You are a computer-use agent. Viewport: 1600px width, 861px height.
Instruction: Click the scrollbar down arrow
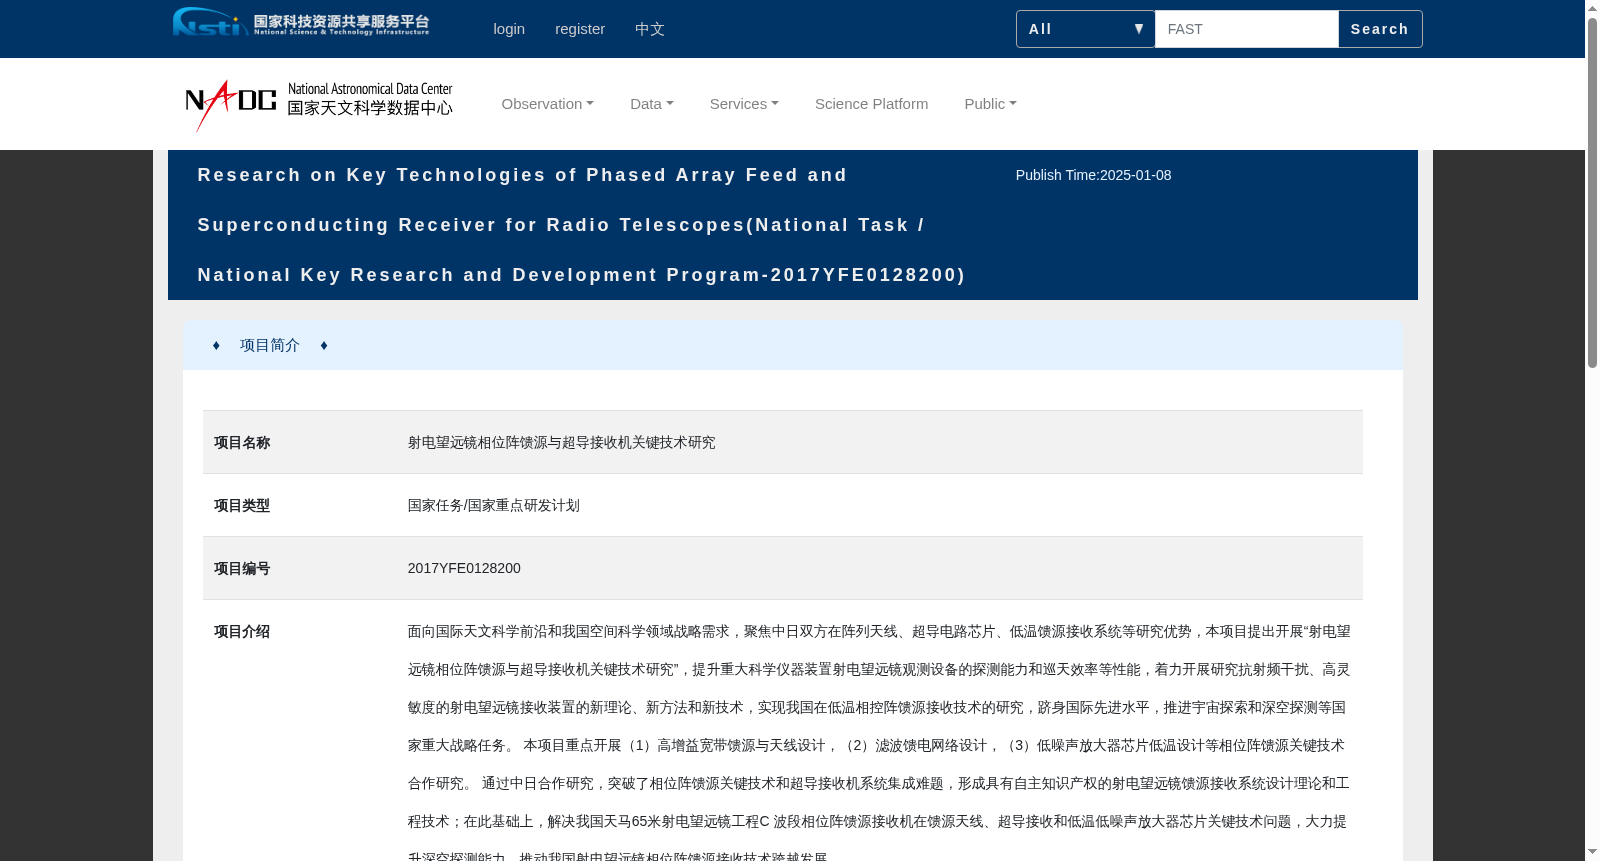[x=1593, y=852]
